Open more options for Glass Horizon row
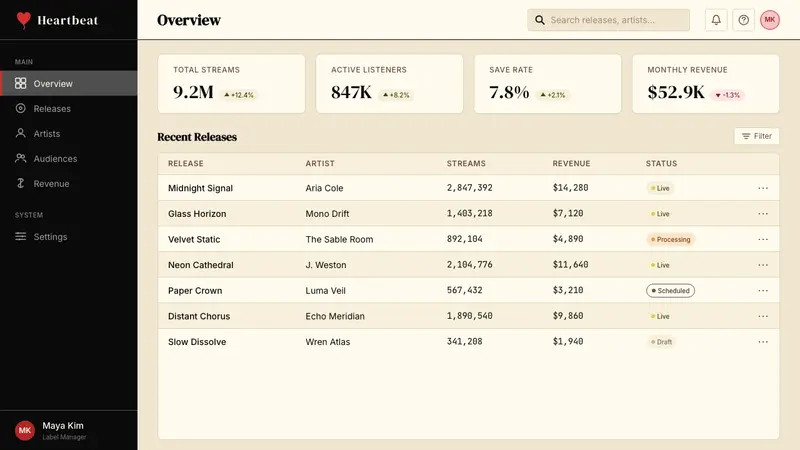Image resolution: width=800 pixels, height=450 pixels. 763,213
